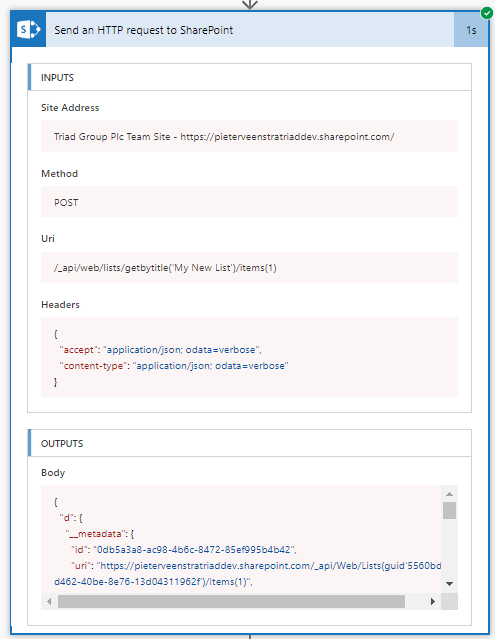495x639 pixels.
Task: Click the "__metadata" key in Body
Action: coord(96,533)
